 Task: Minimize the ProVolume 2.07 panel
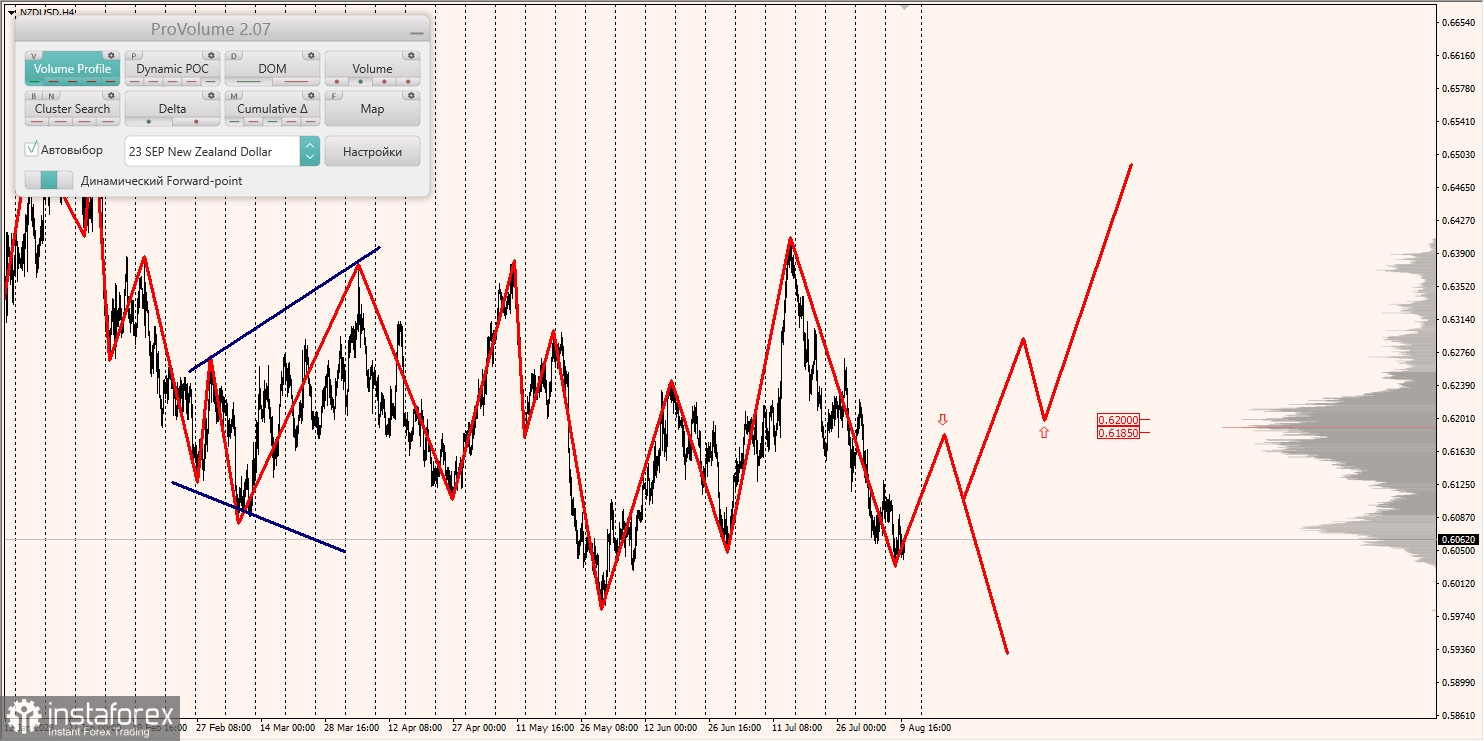(x=417, y=33)
